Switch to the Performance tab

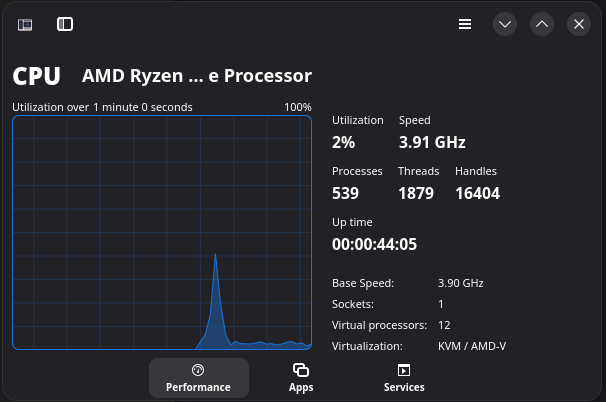coord(199,378)
